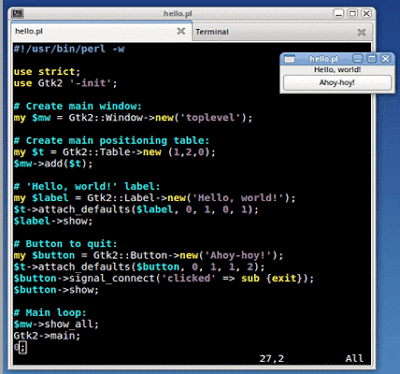Close the Terminal tab

coord(361,32)
